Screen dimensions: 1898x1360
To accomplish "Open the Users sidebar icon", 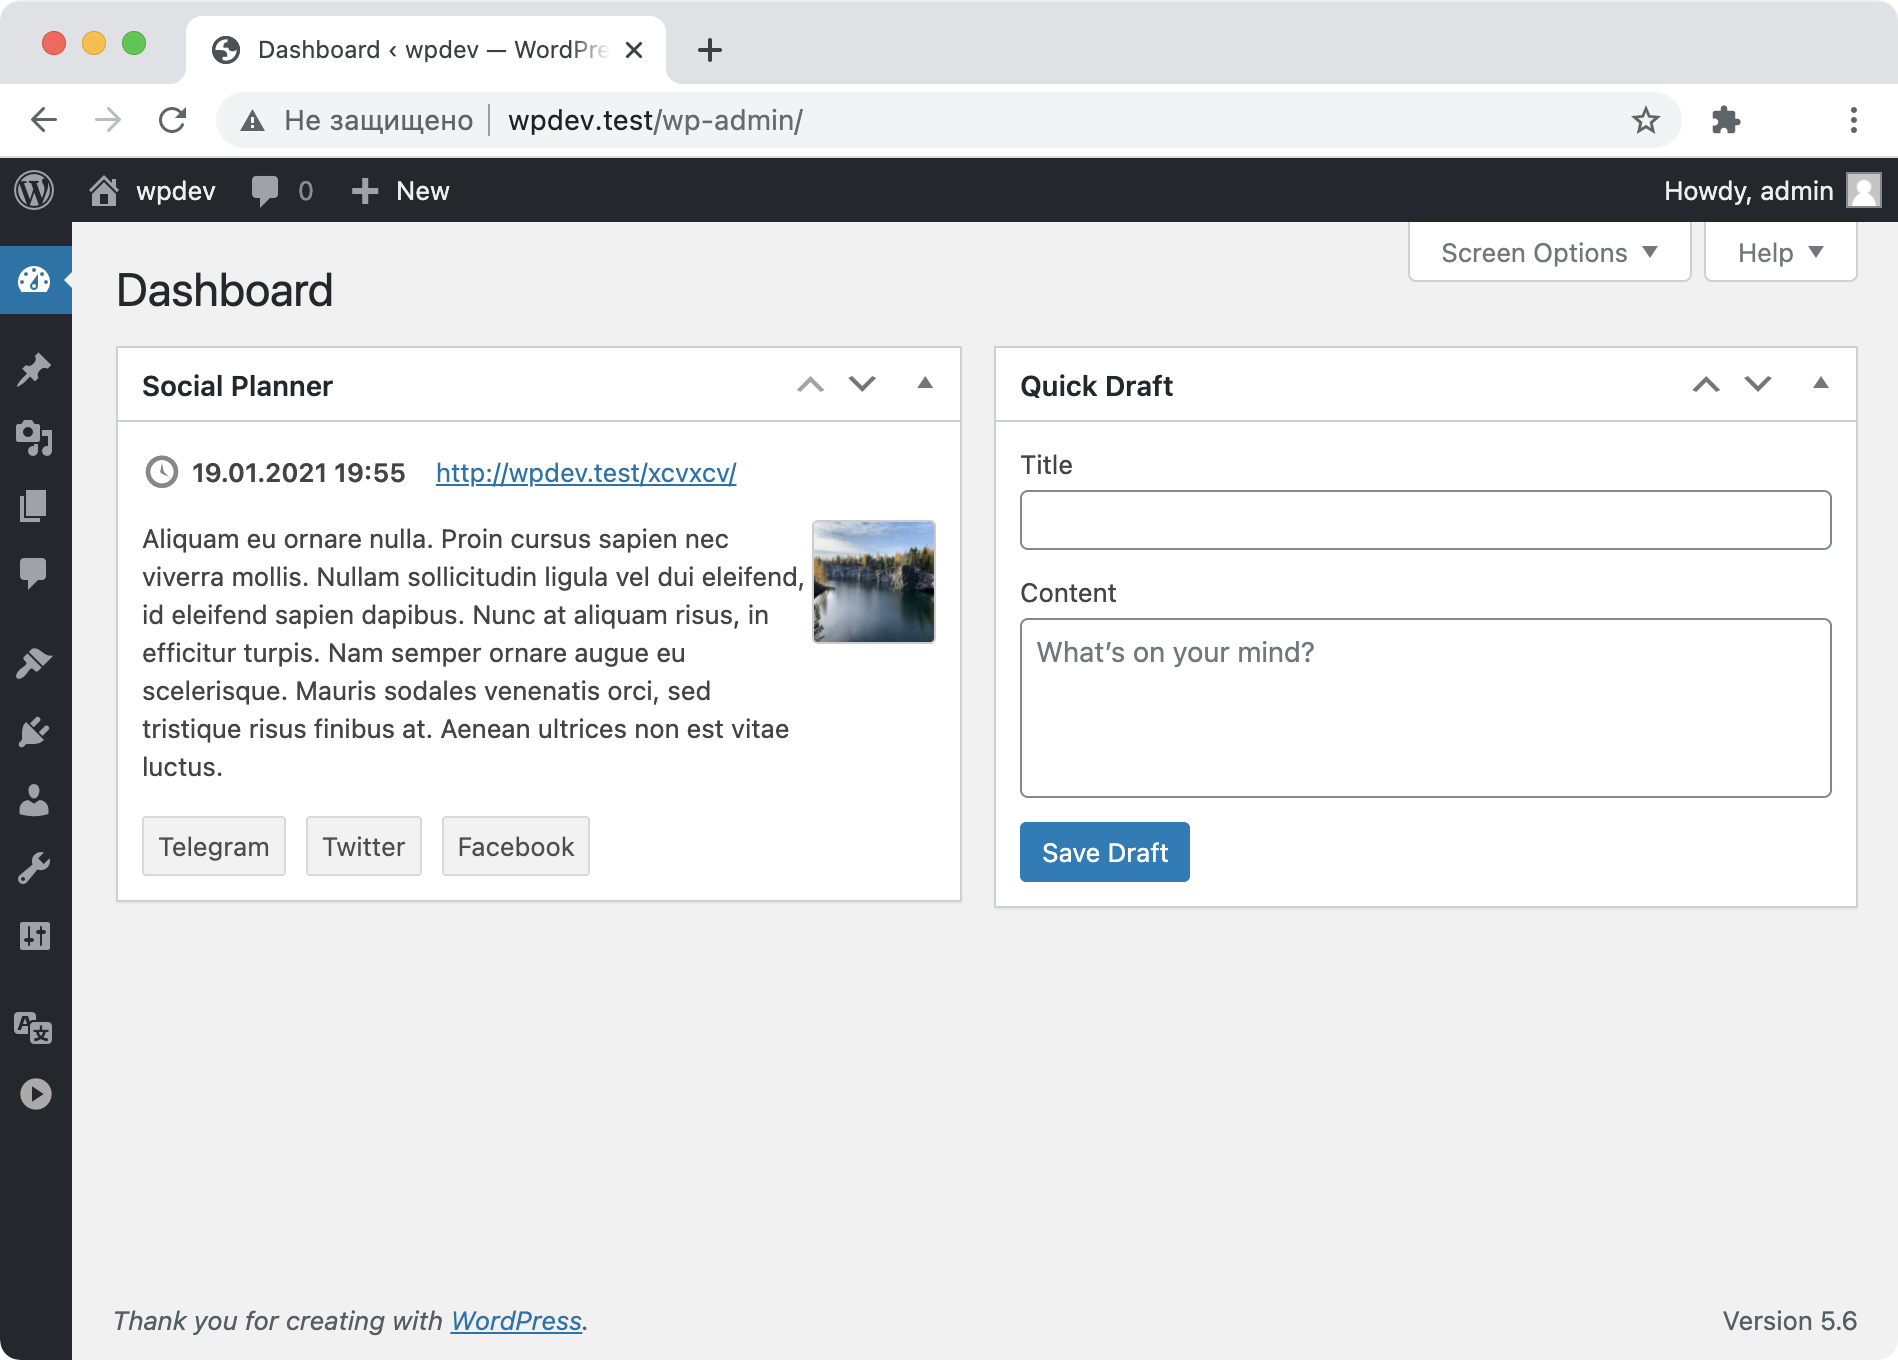I will point(34,800).
